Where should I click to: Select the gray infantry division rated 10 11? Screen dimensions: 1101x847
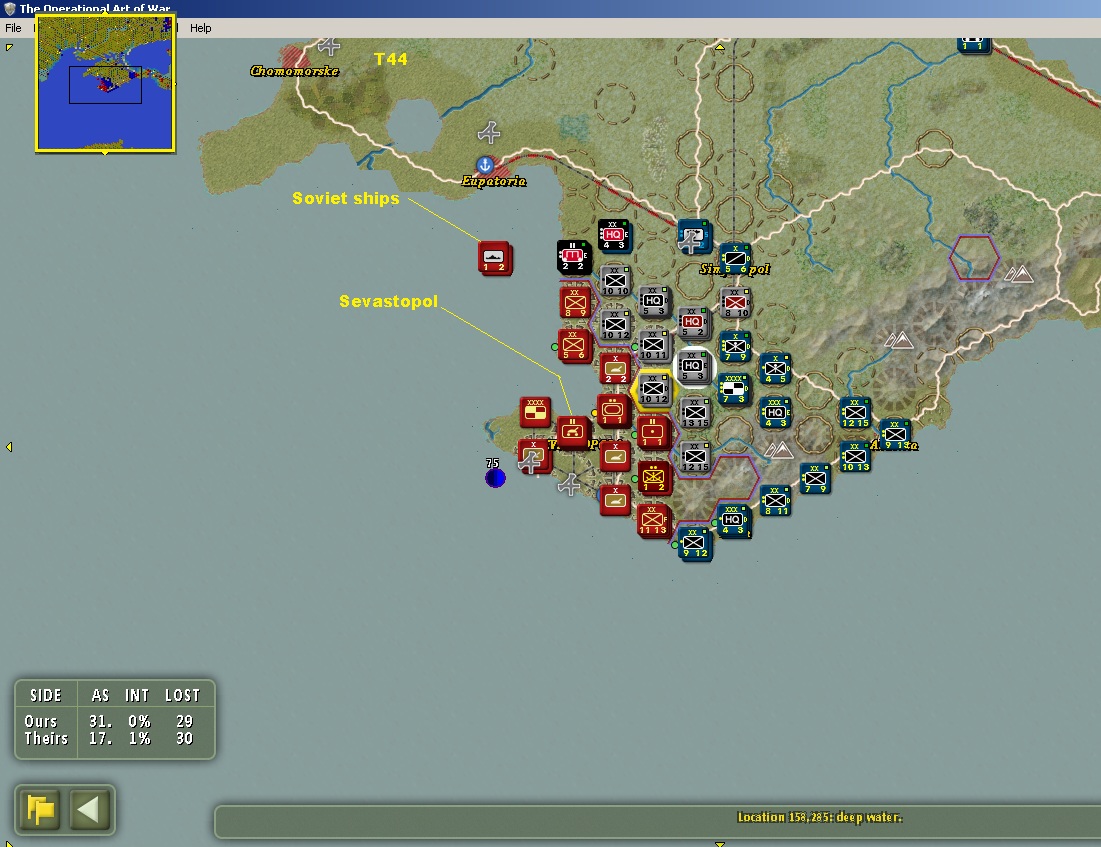tap(654, 345)
